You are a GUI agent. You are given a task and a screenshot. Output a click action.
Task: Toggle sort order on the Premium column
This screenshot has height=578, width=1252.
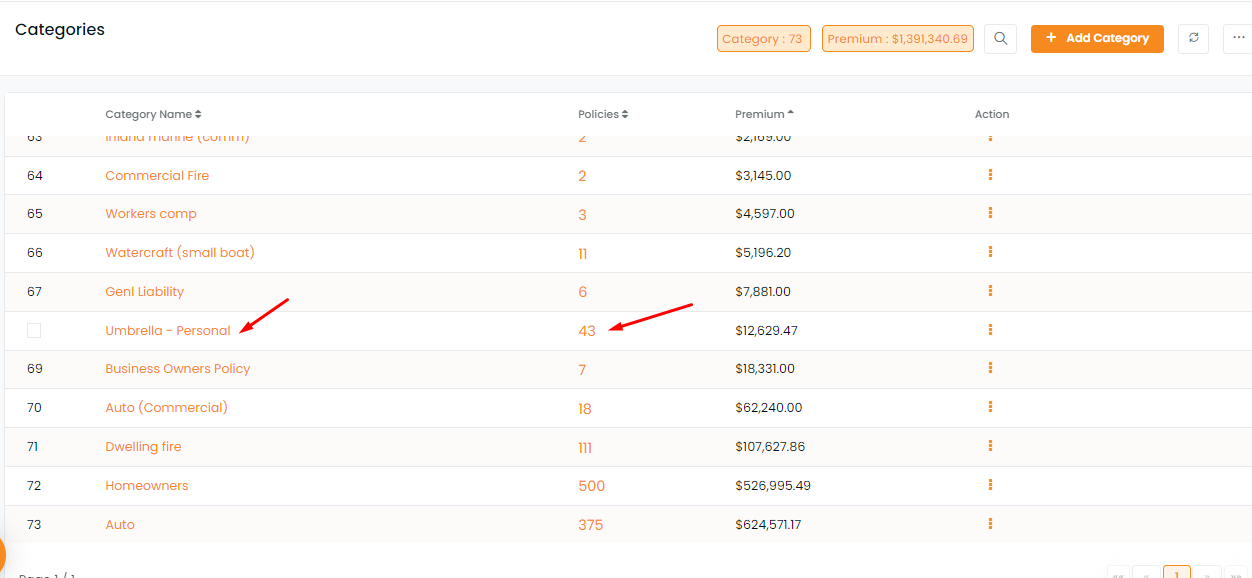(764, 114)
